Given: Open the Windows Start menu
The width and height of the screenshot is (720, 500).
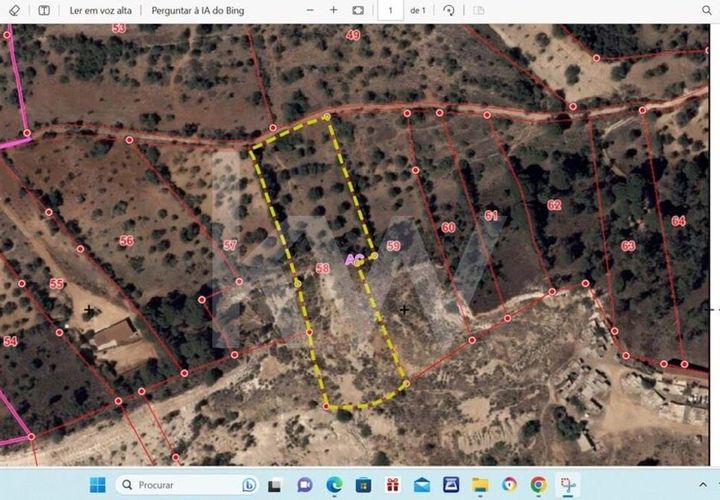Looking at the screenshot, I should (97, 485).
